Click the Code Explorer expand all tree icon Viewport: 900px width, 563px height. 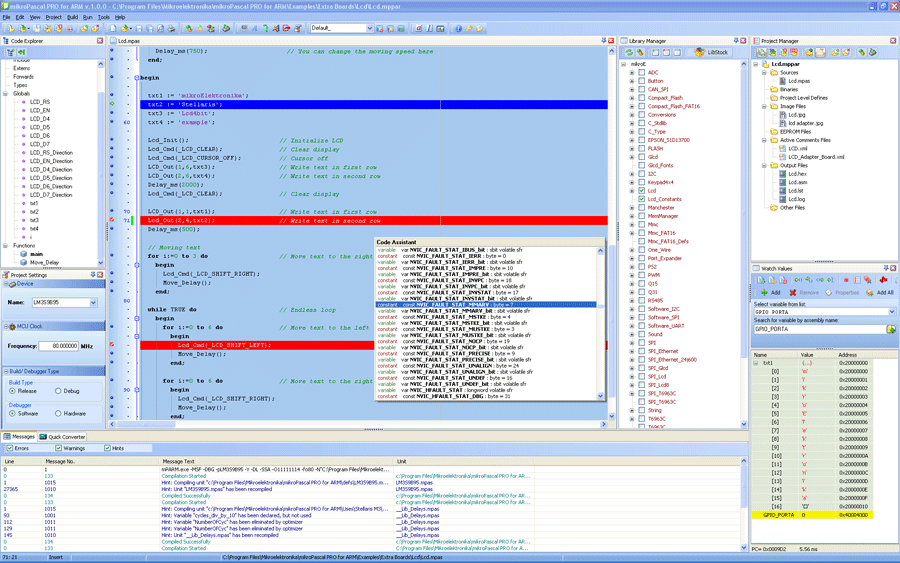[11, 52]
